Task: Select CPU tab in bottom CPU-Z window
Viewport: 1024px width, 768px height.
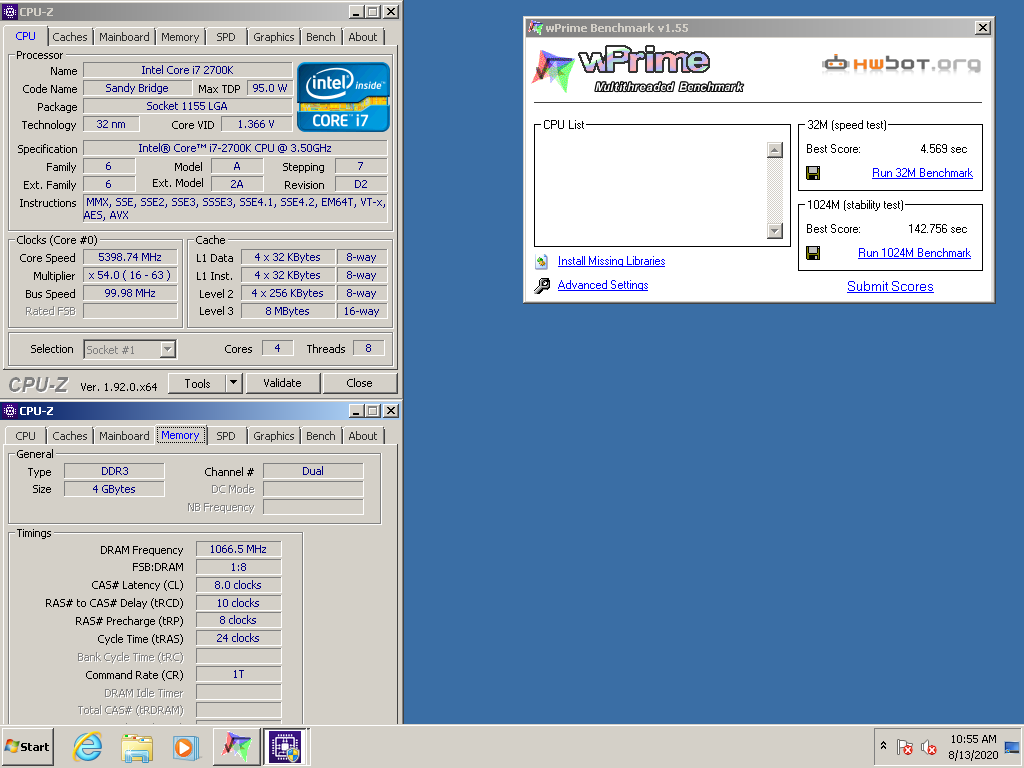Action: click(25, 436)
